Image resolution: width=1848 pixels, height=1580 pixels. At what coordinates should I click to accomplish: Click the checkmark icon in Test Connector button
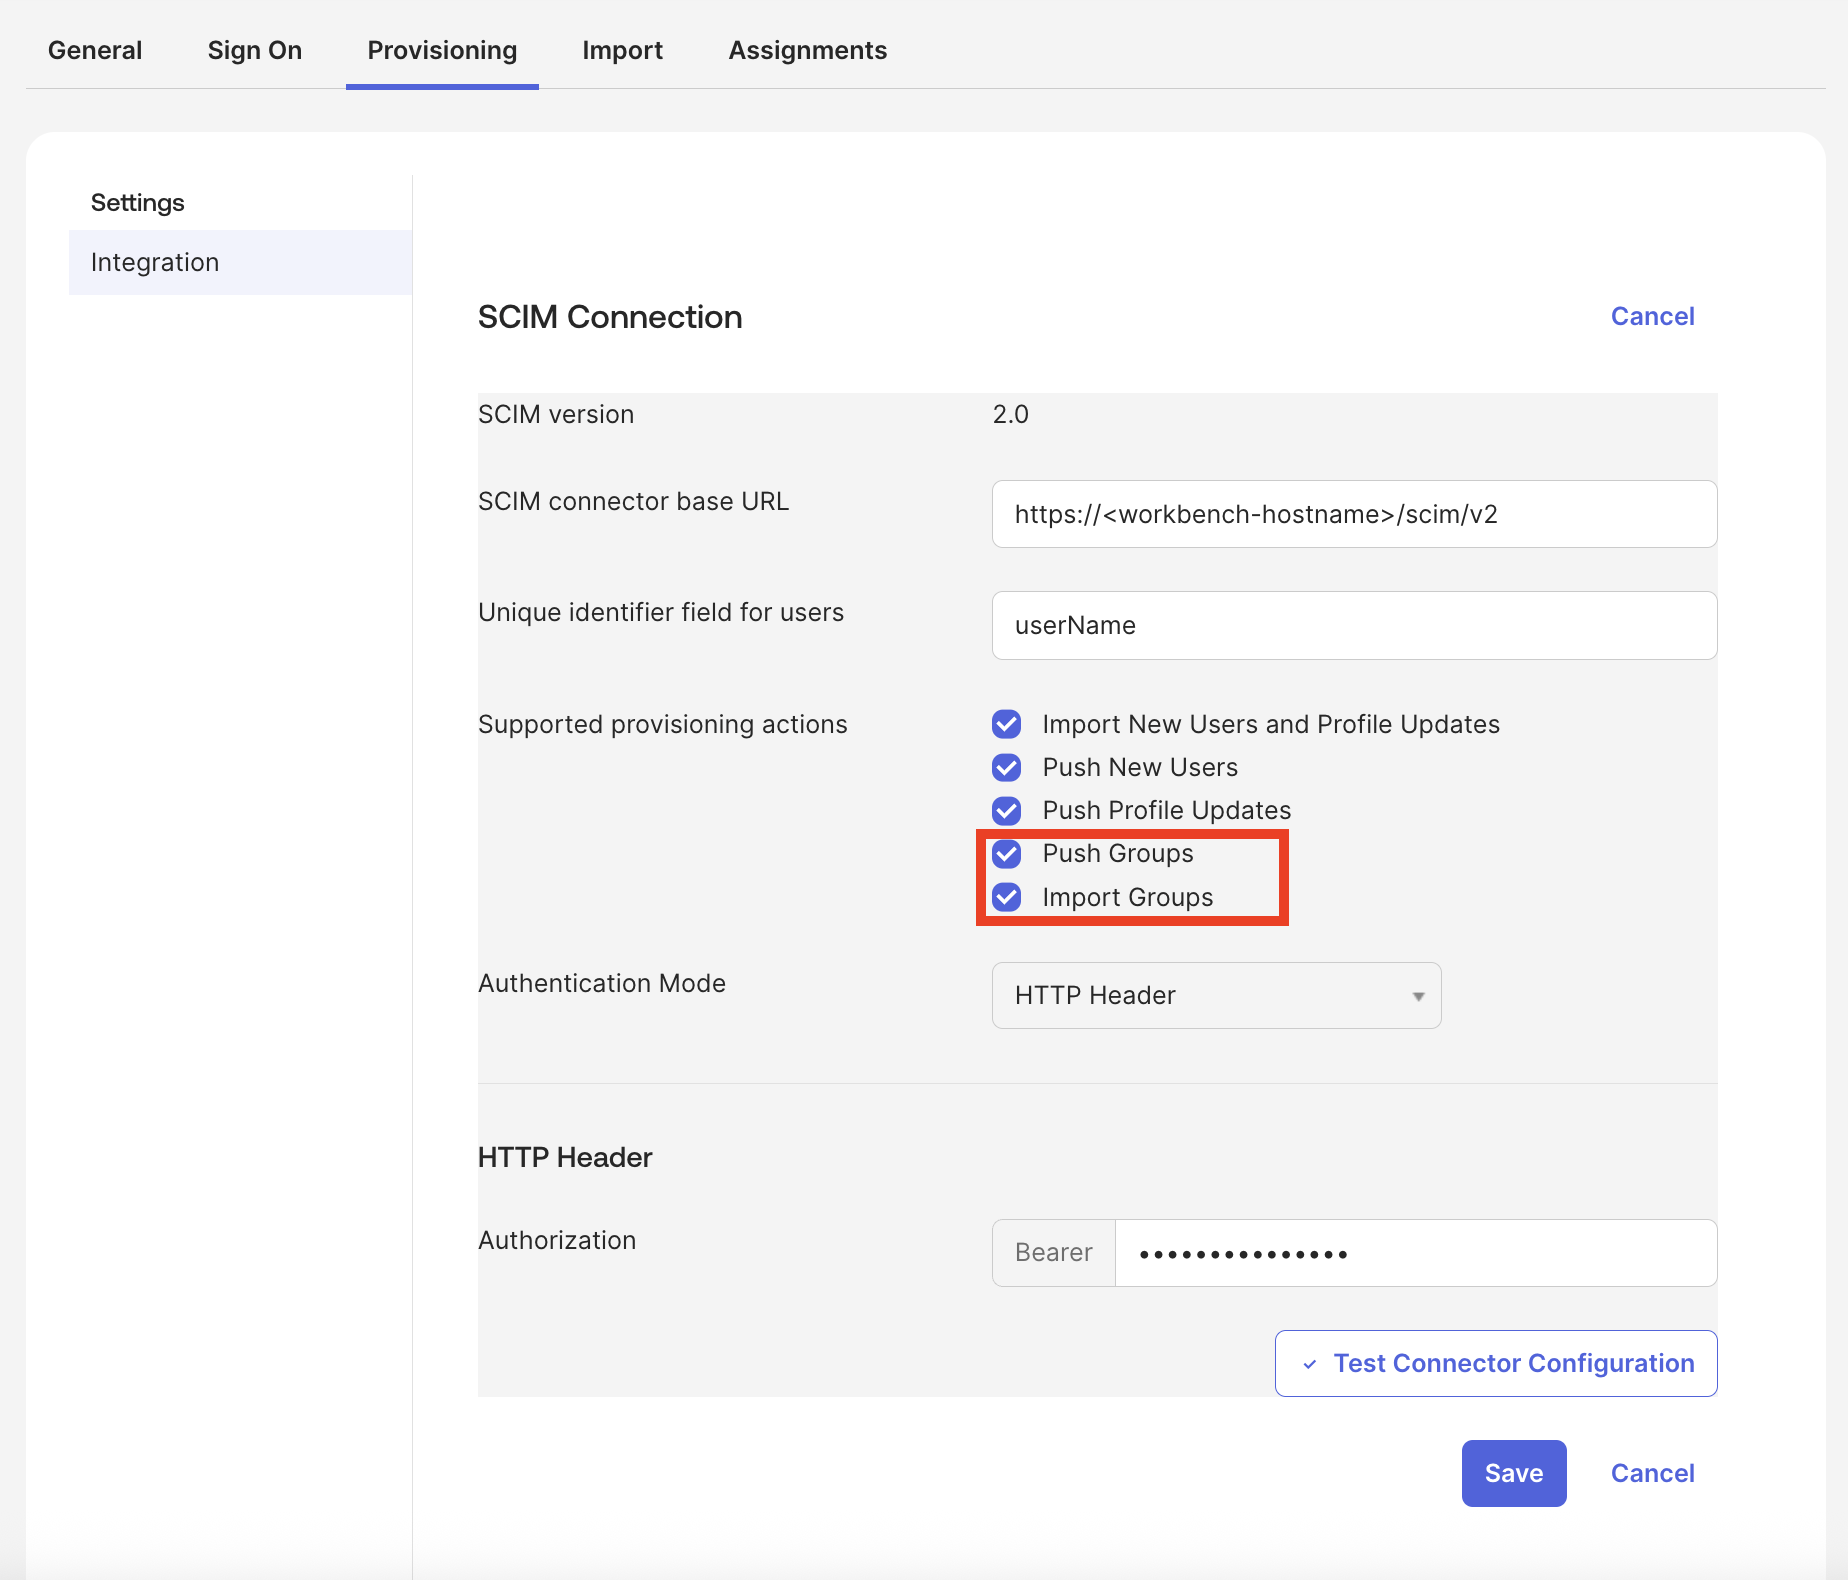click(1310, 1364)
